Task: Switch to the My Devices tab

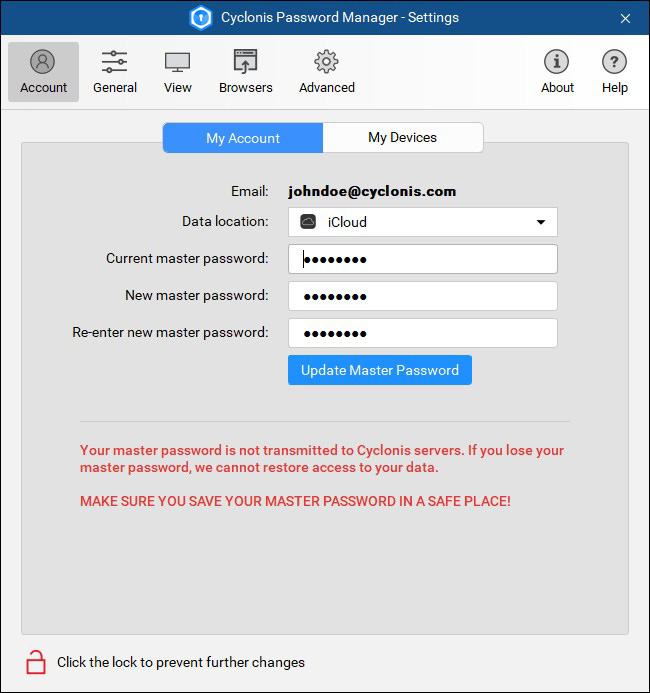Action: [402, 138]
